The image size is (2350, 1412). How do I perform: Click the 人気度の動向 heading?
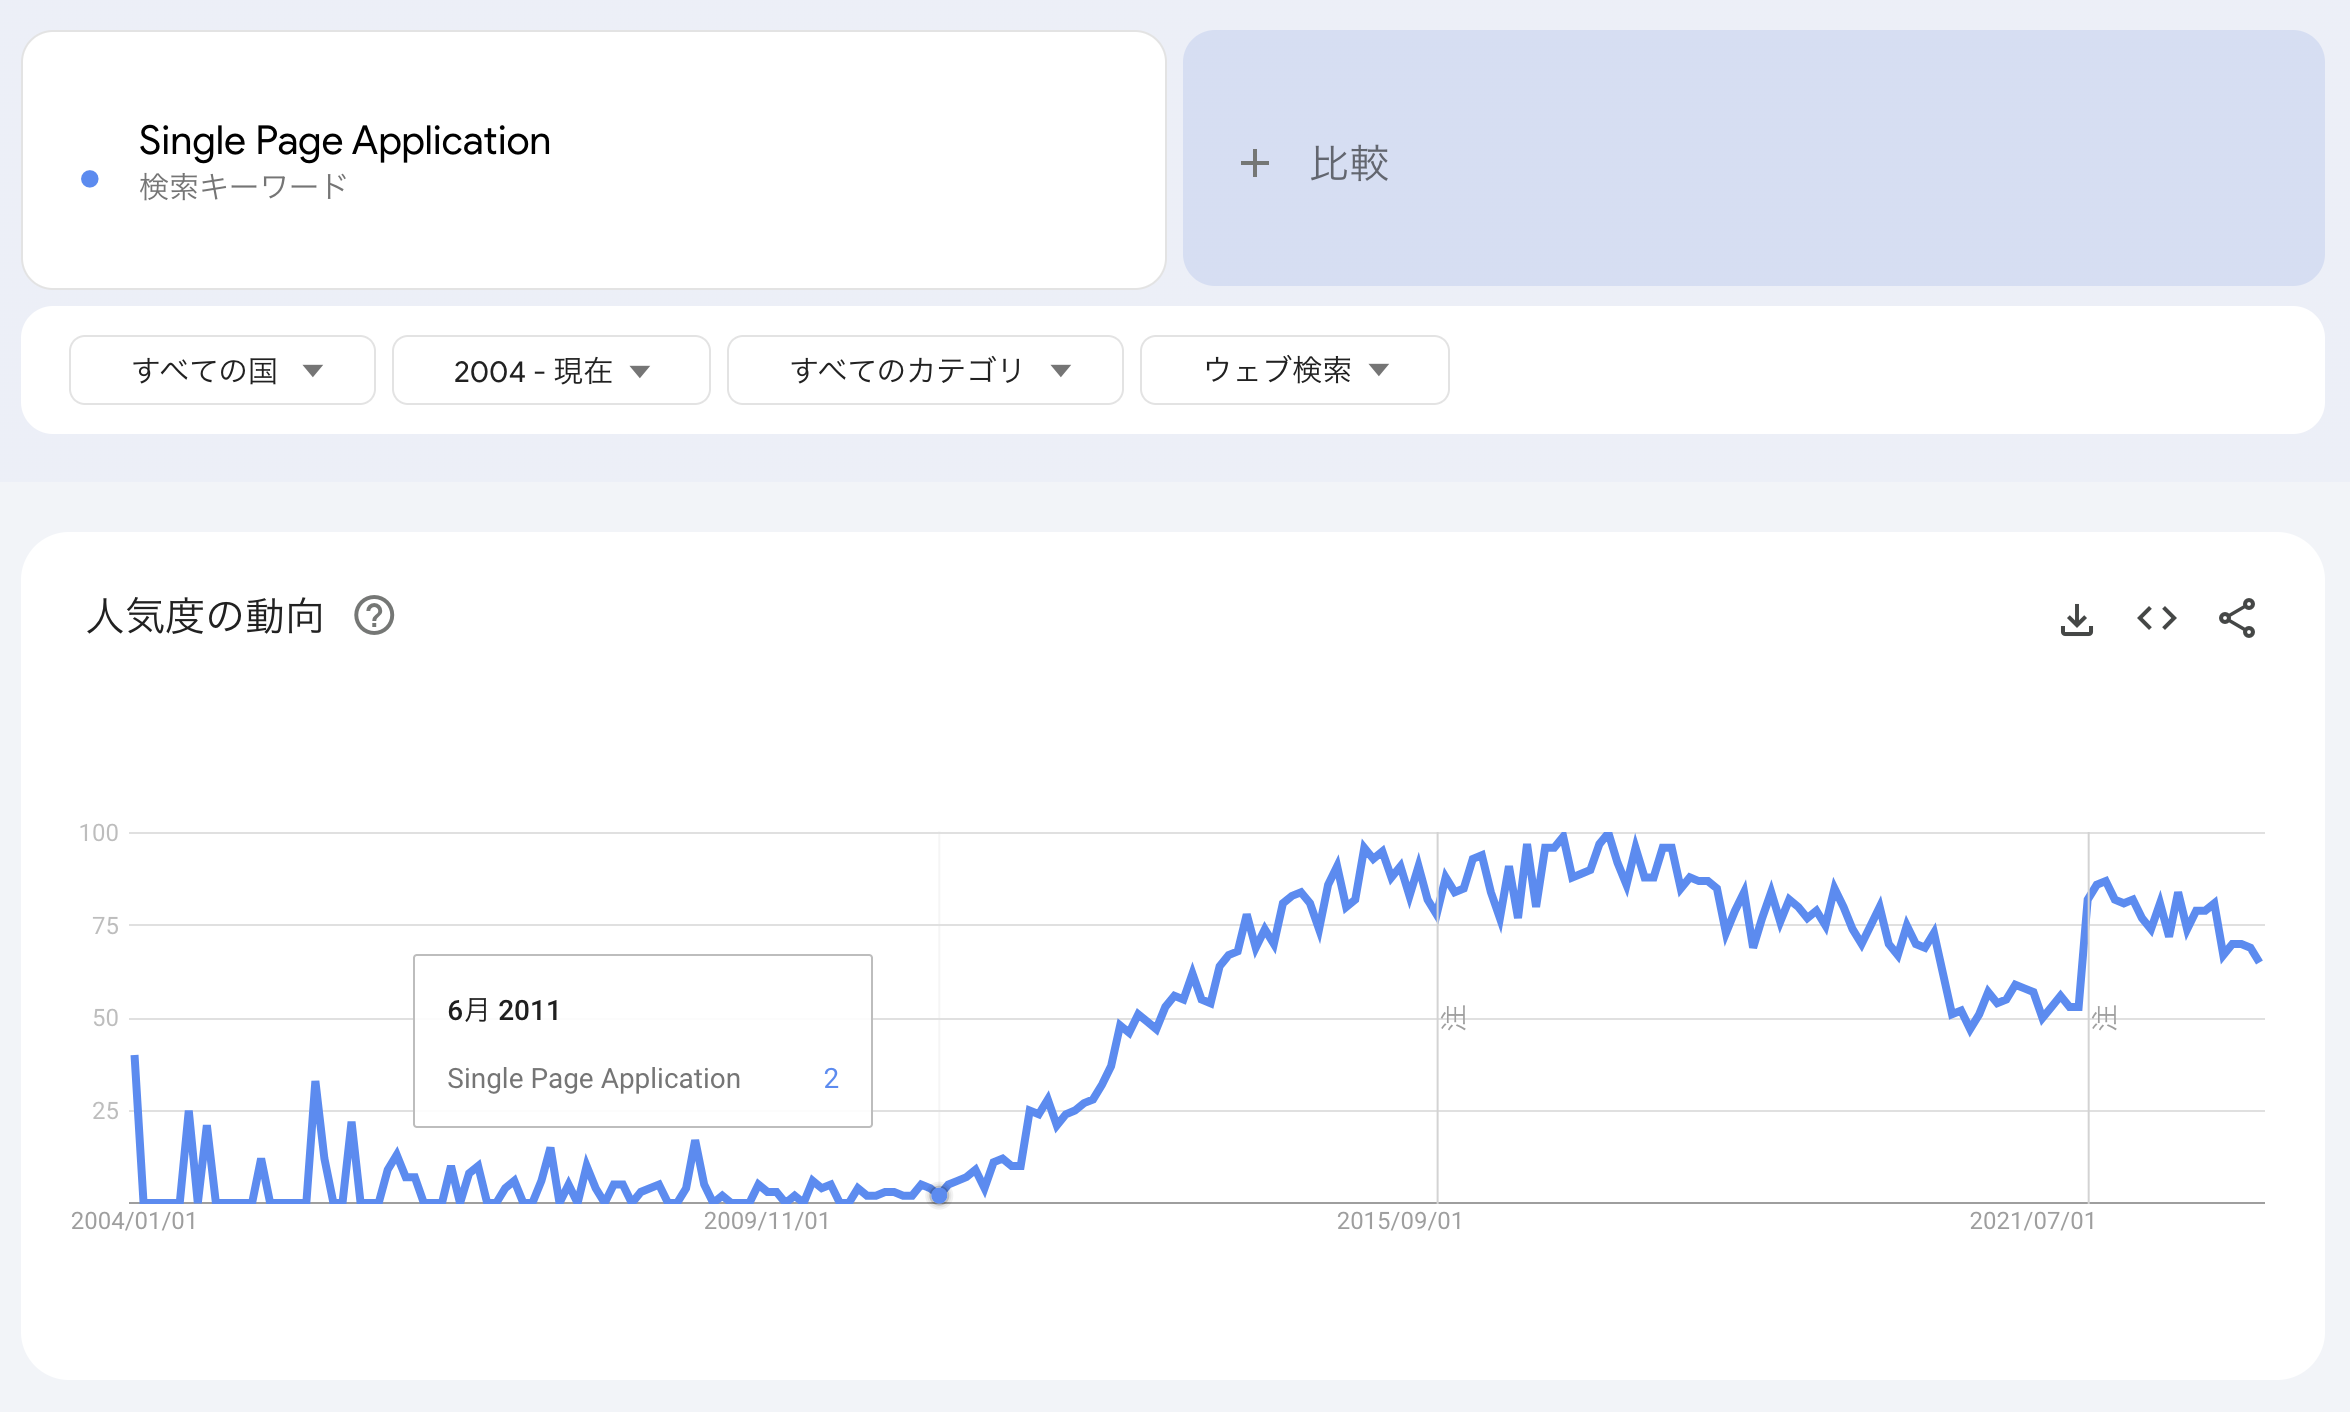tap(204, 616)
